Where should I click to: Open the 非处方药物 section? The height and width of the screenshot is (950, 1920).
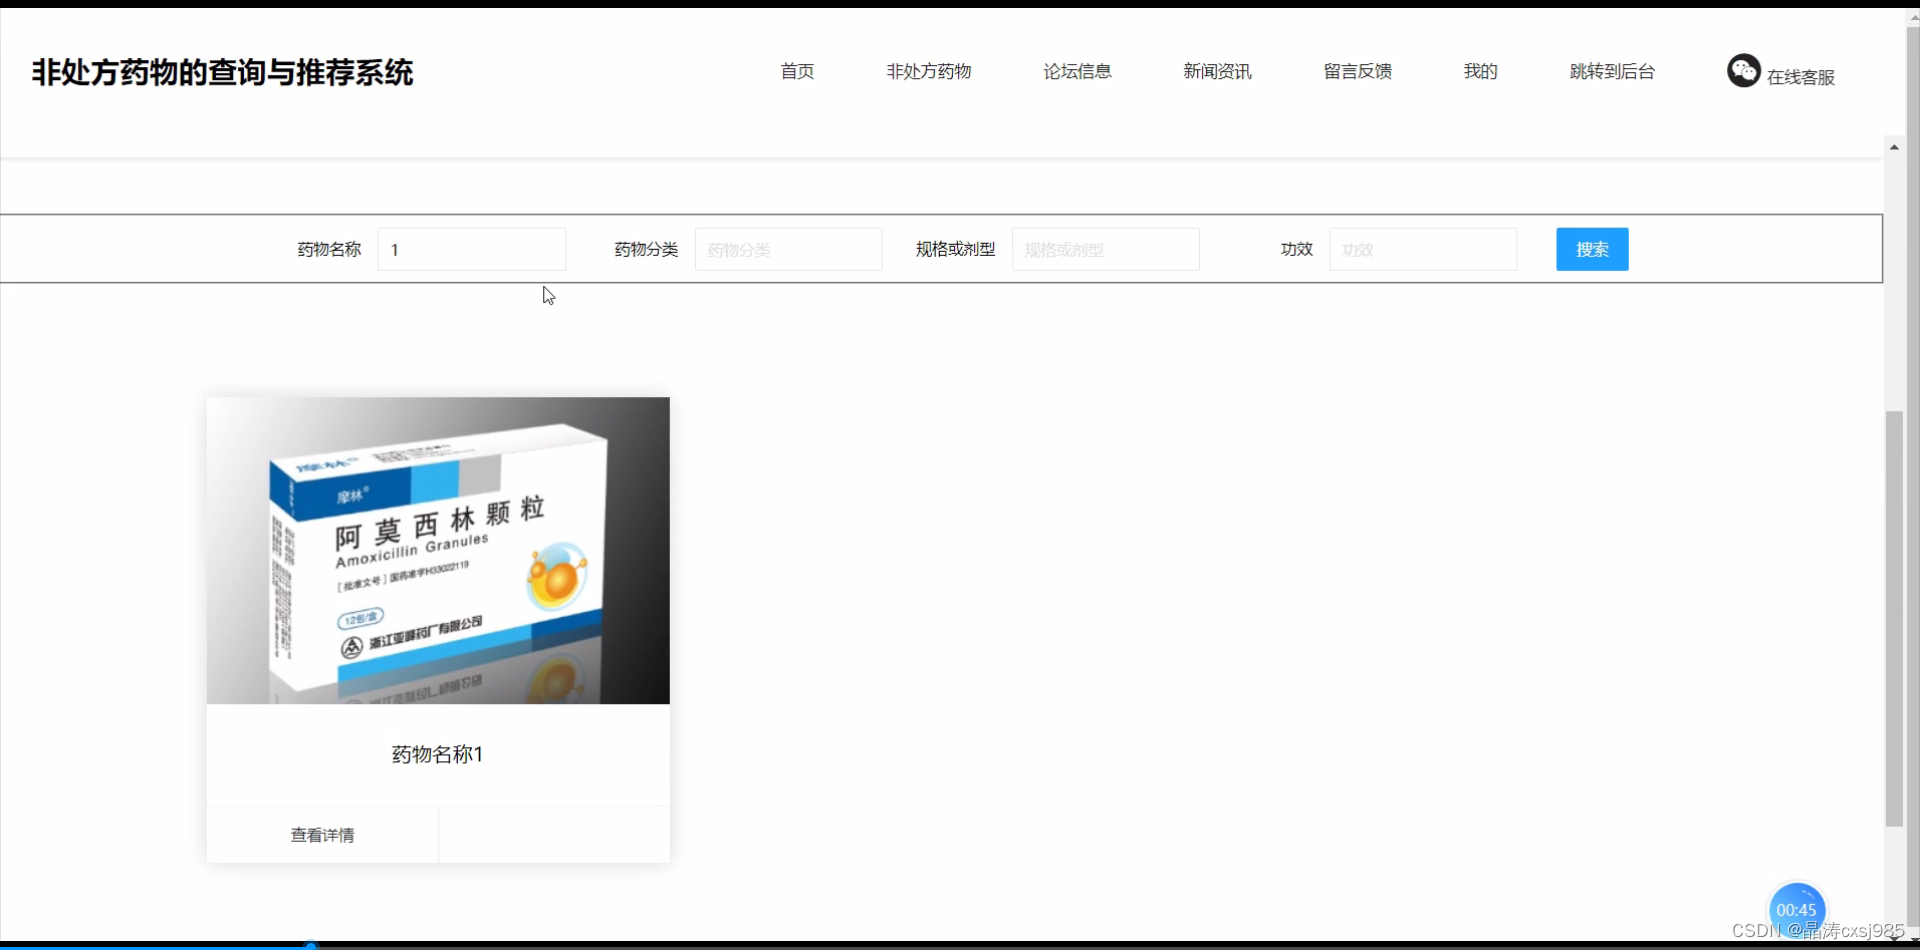[x=928, y=71]
